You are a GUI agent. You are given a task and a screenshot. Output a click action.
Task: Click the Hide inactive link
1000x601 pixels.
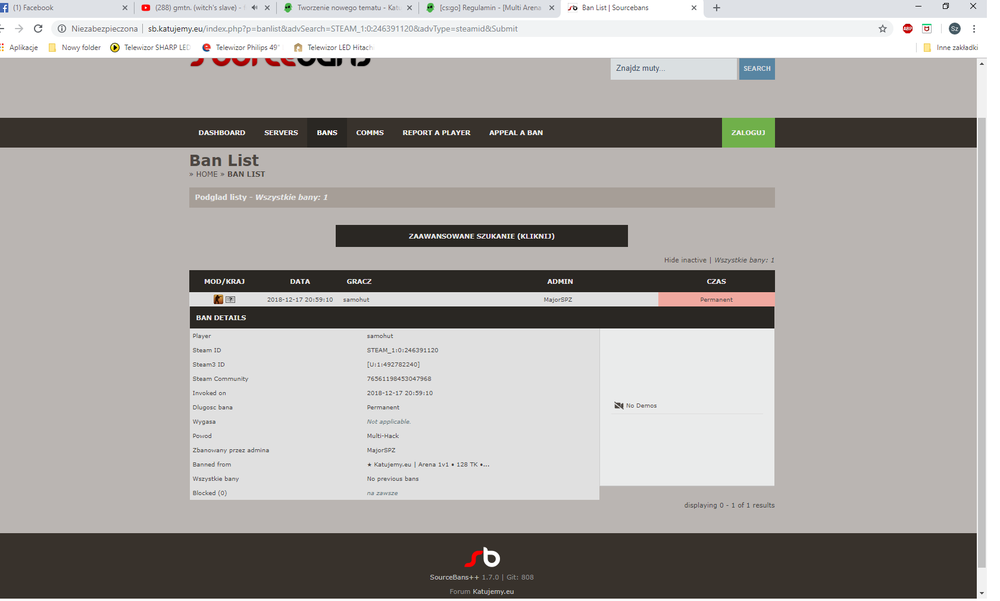[x=685, y=260]
